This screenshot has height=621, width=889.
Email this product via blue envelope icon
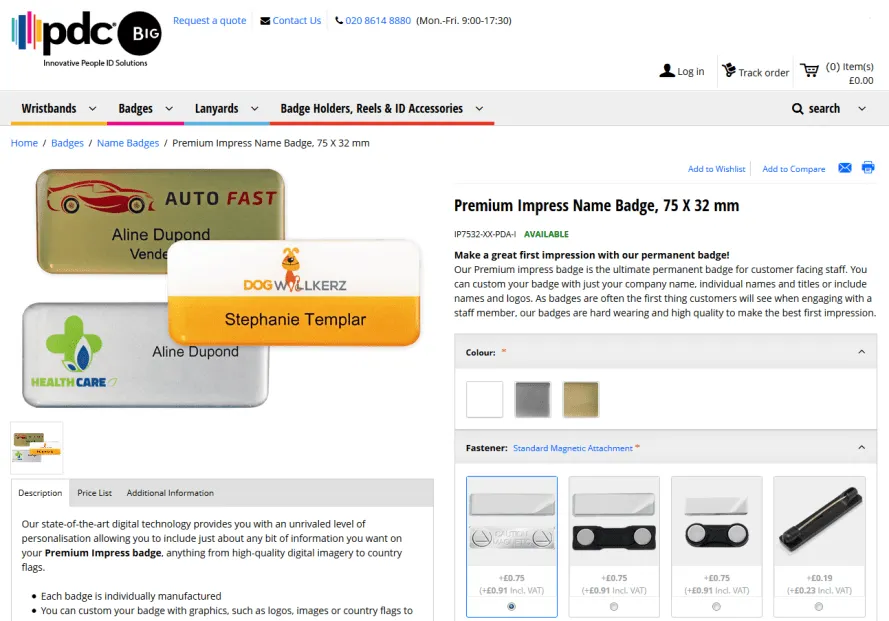(845, 168)
